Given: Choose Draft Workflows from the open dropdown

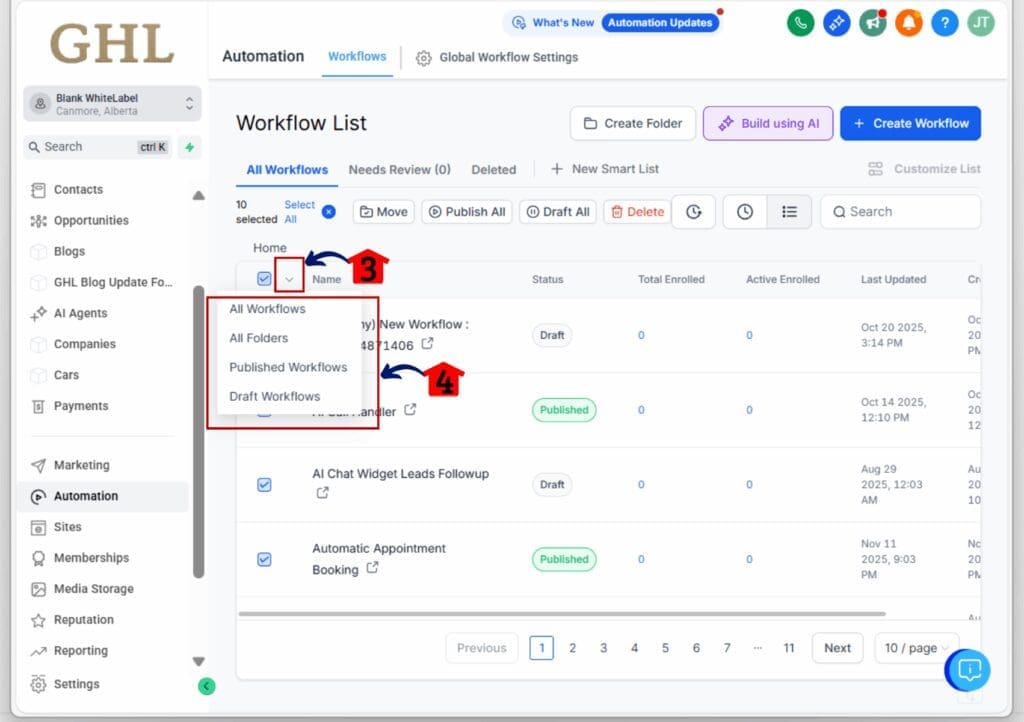Looking at the screenshot, I should [275, 396].
